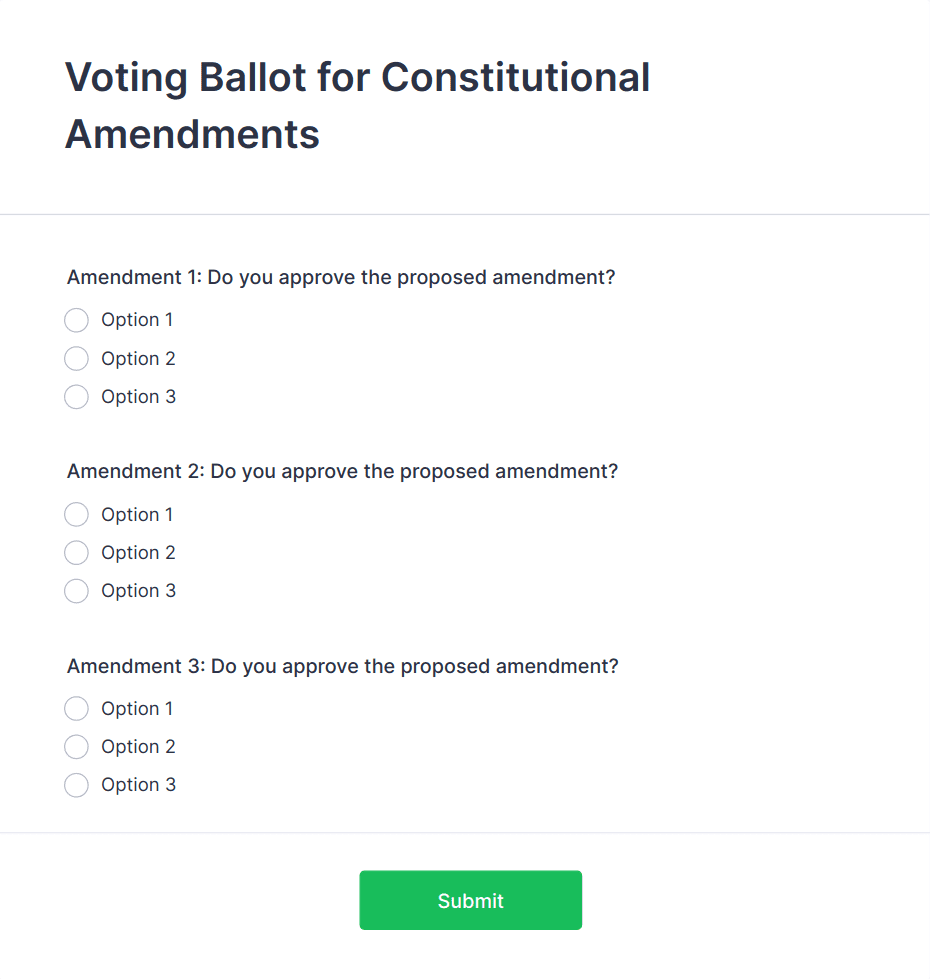Pick Option 3 radio for Amendment 3

(76, 785)
